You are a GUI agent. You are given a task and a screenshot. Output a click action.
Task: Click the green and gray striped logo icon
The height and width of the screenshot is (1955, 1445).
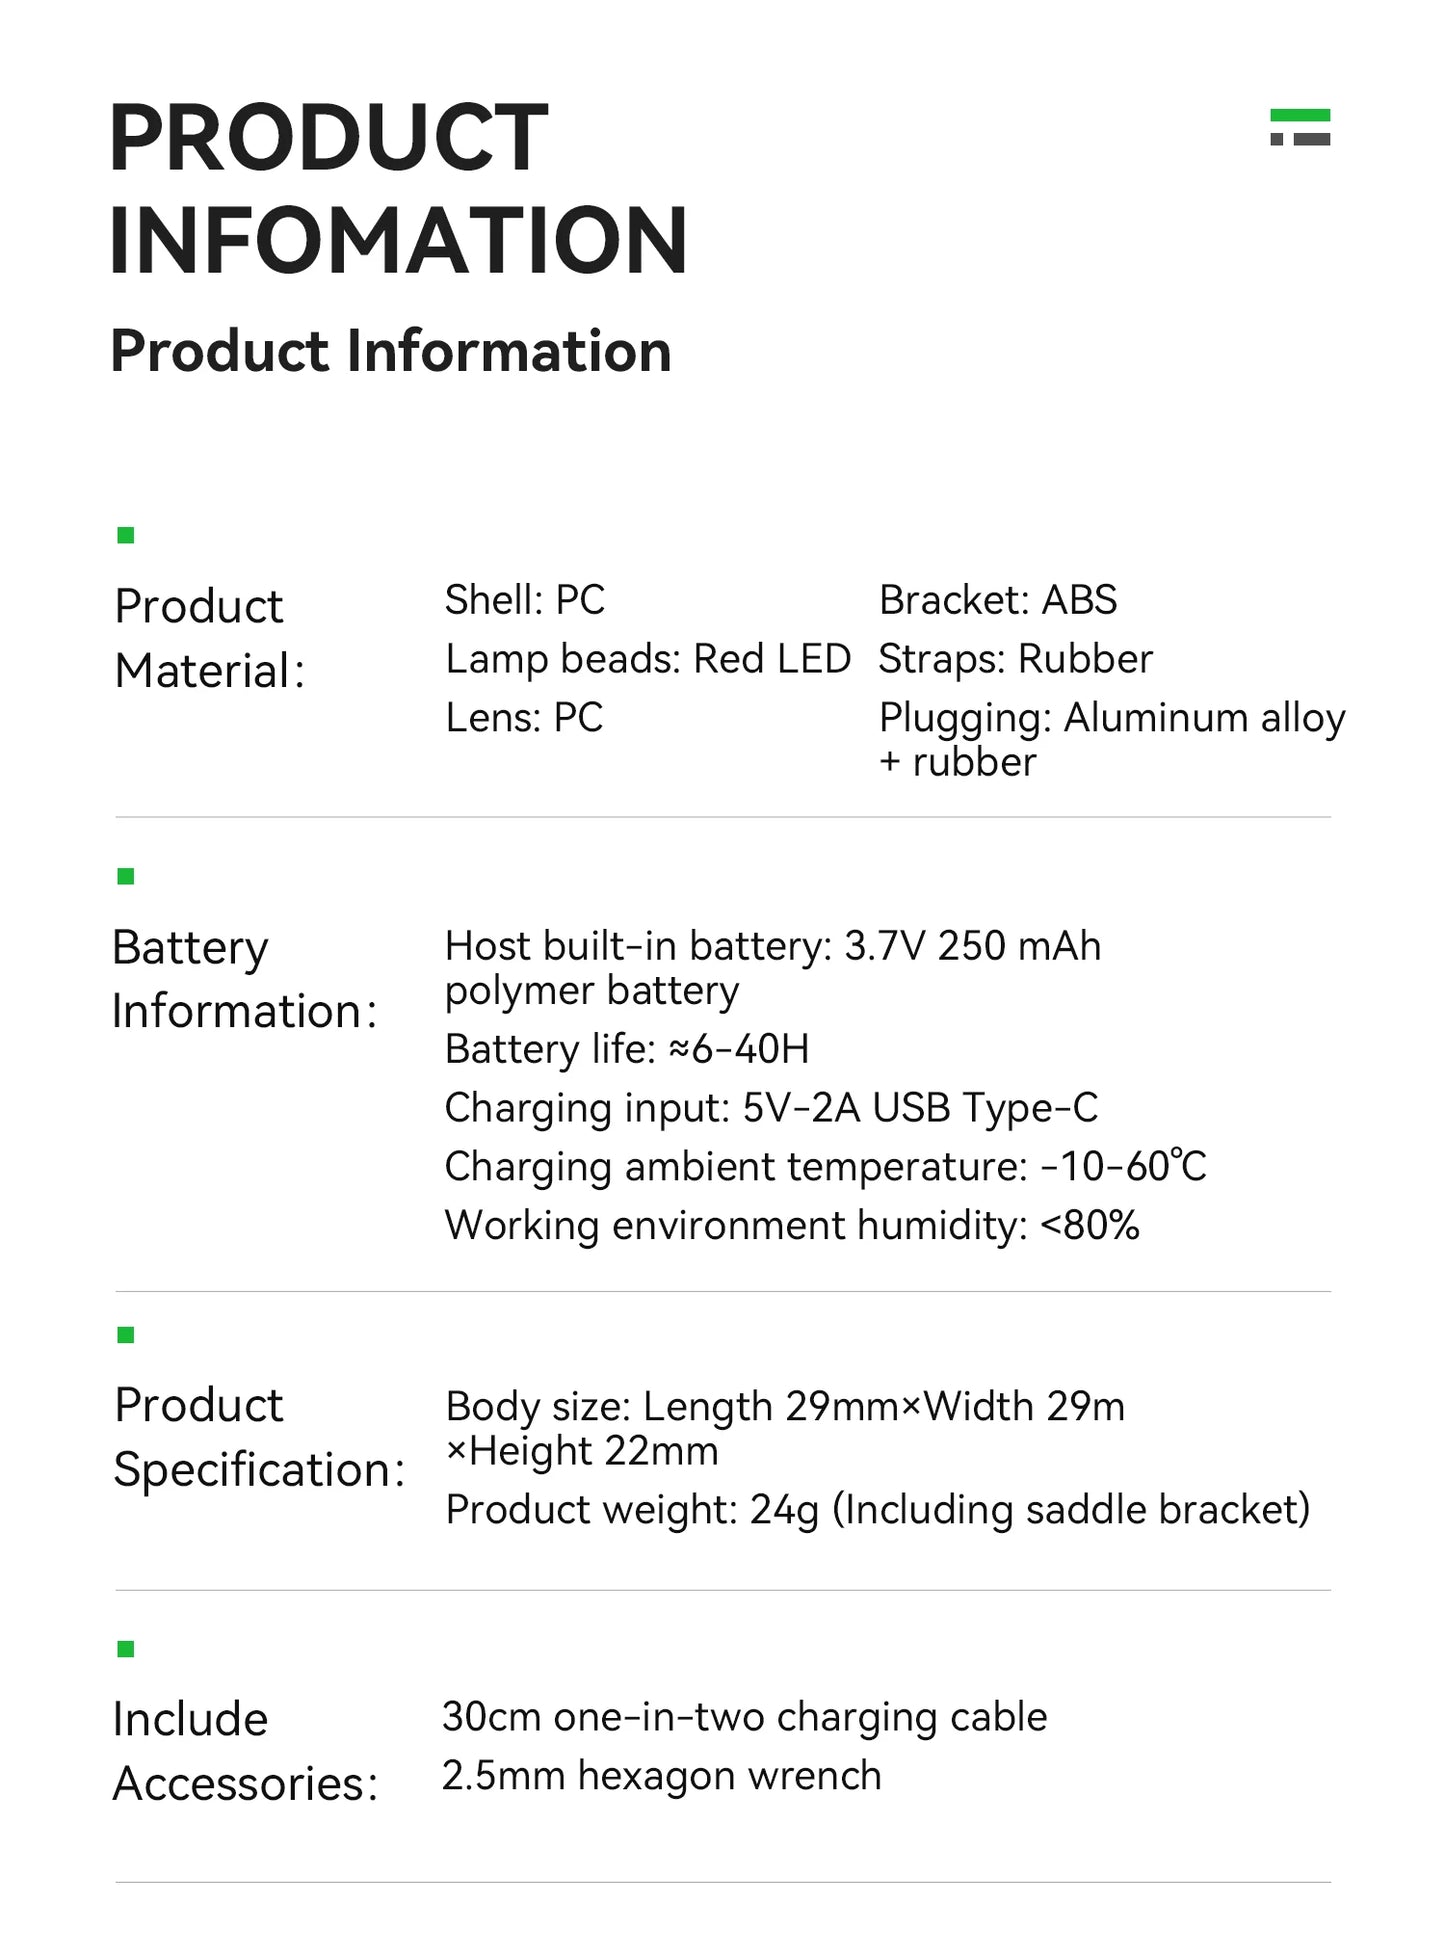pyautogui.click(x=1300, y=127)
